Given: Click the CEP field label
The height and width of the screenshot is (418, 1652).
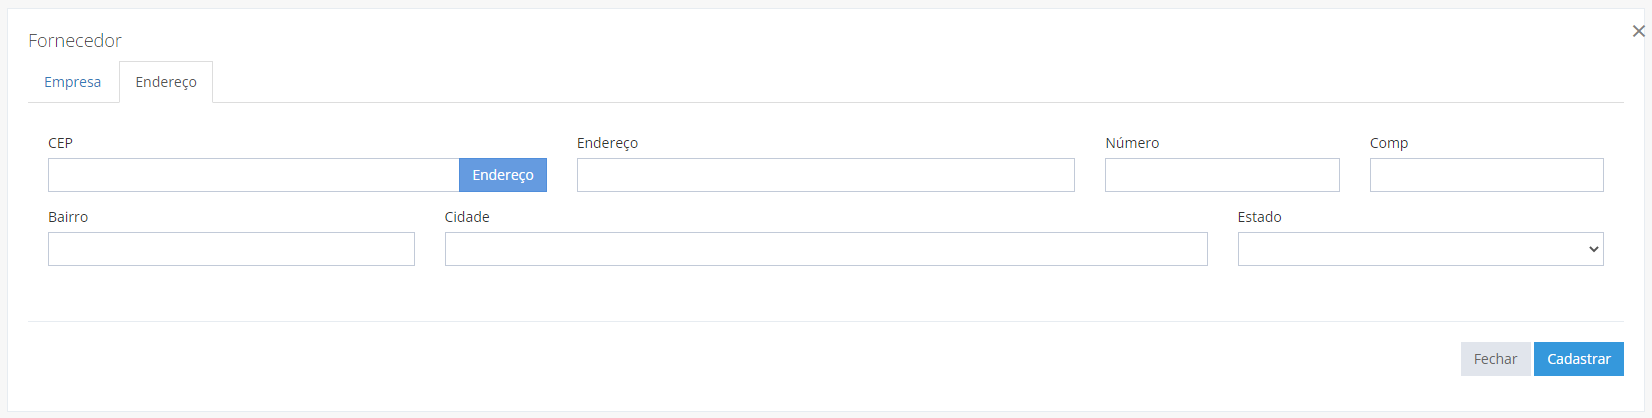Looking at the screenshot, I should coord(60,143).
